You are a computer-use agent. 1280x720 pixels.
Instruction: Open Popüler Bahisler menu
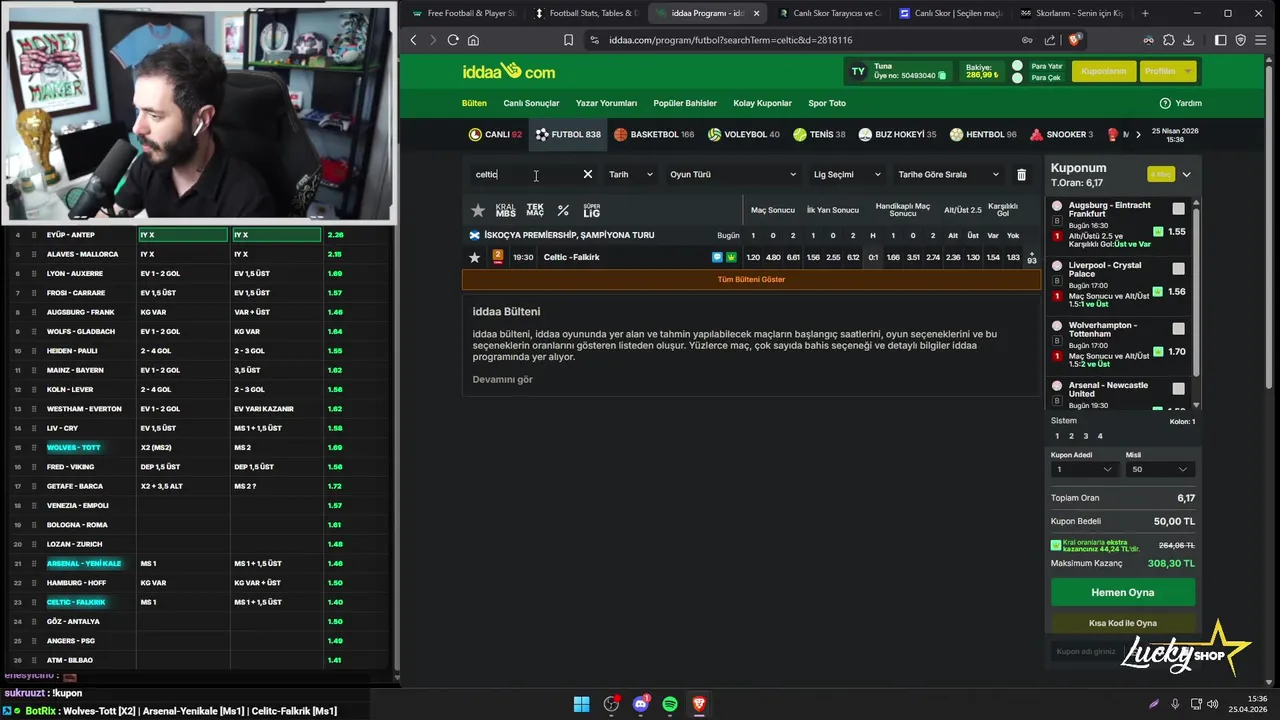click(685, 103)
